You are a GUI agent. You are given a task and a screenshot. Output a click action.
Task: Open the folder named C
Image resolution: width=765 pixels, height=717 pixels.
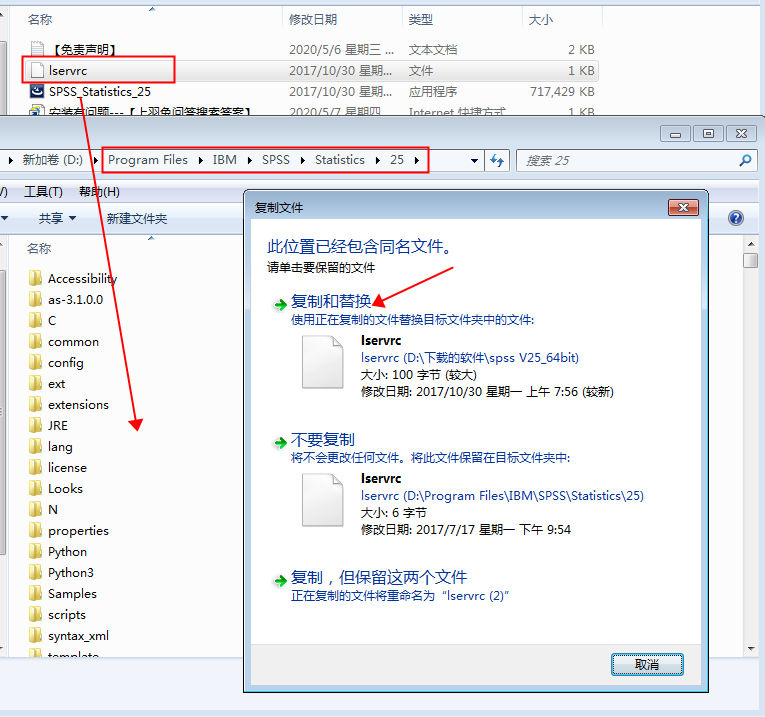click(43, 320)
